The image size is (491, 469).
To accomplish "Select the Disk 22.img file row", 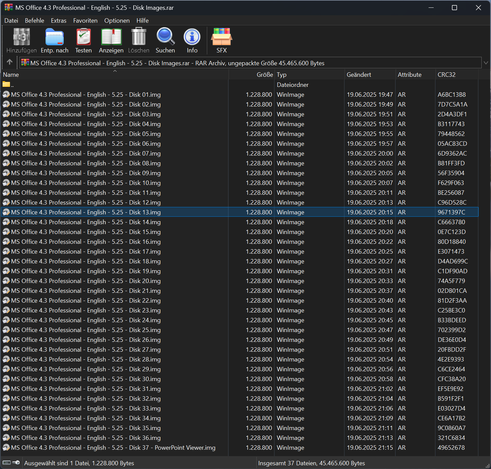I will (240, 300).
